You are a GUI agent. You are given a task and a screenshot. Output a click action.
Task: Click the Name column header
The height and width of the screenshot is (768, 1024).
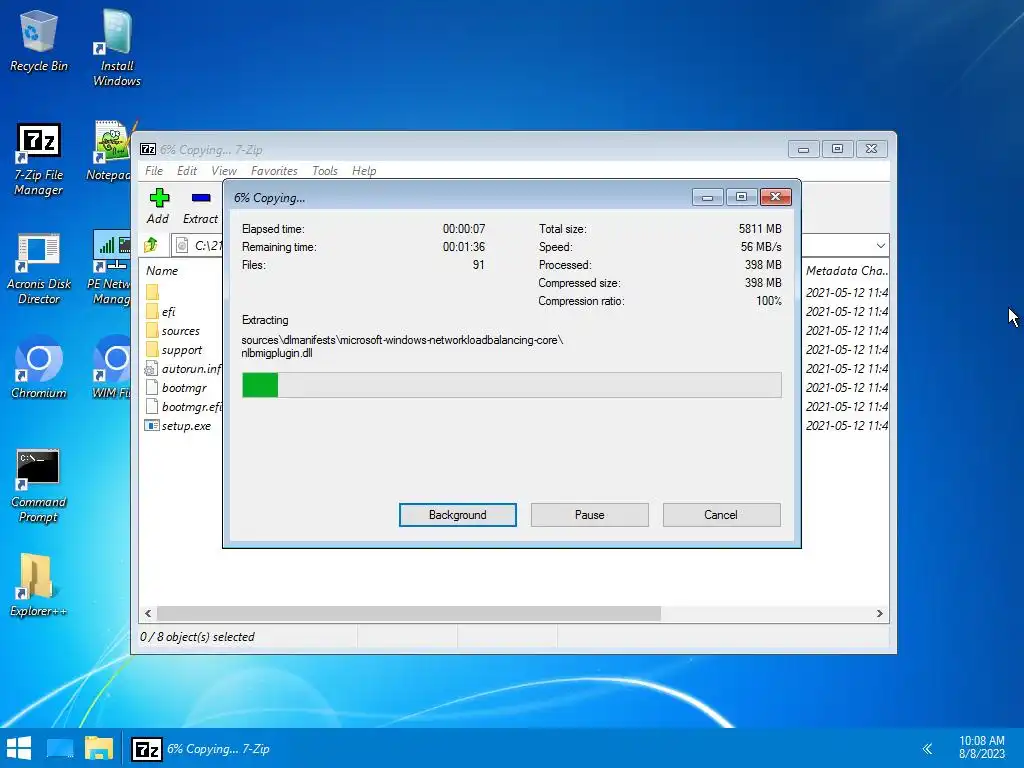pyautogui.click(x=162, y=270)
